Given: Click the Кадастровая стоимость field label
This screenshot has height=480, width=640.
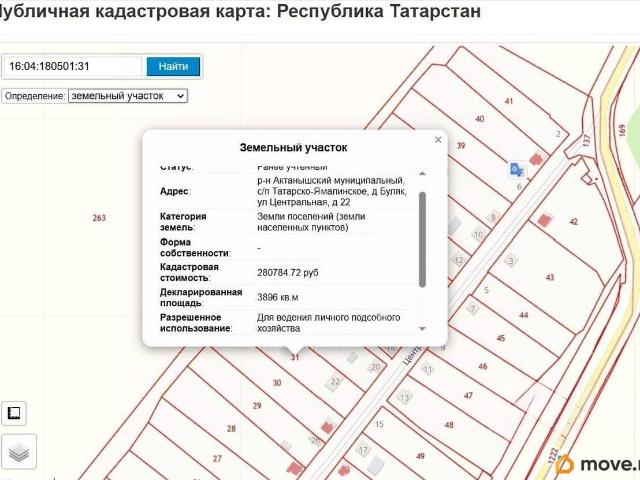Looking at the screenshot, I should [189, 272].
